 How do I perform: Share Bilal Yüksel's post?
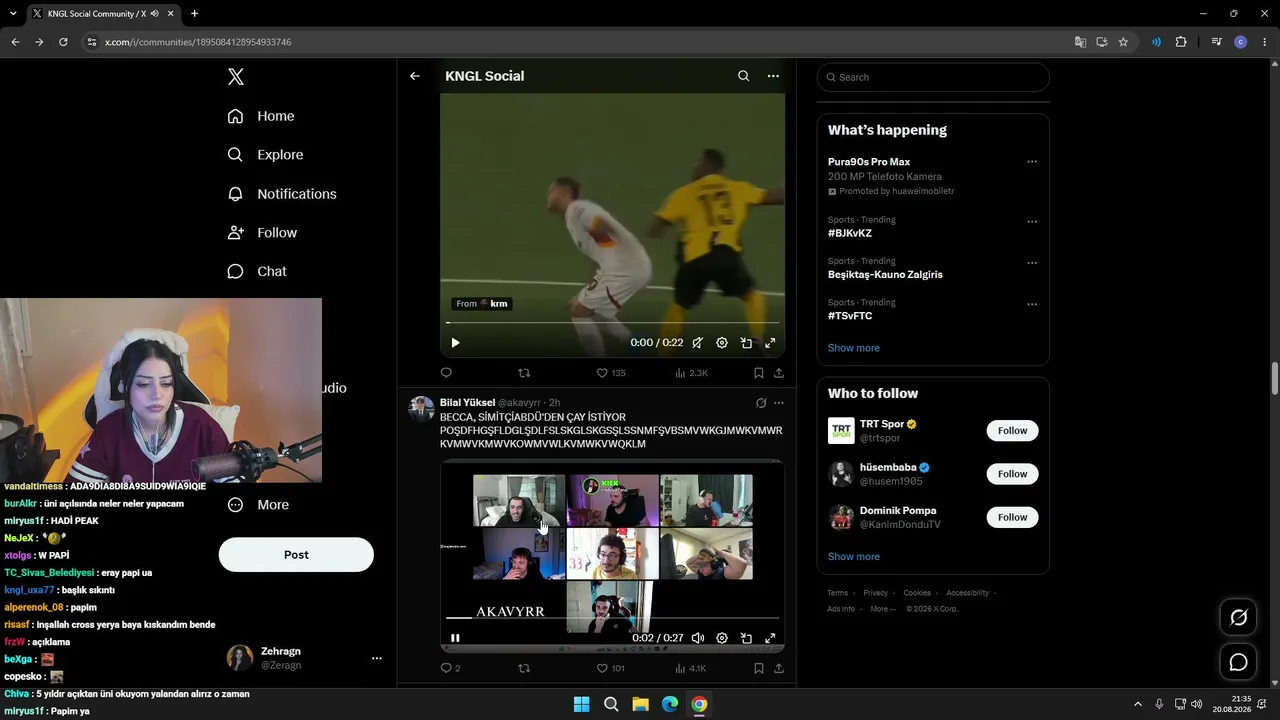pos(779,668)
